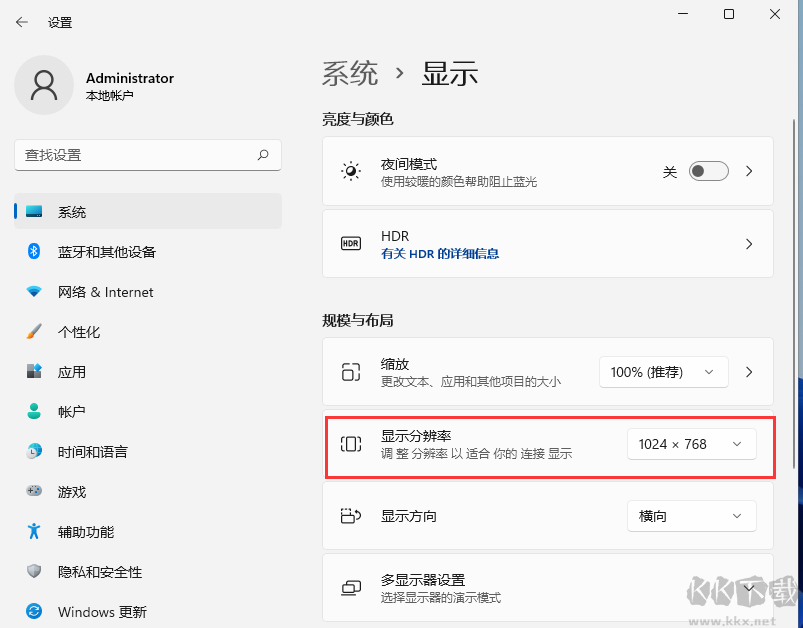
Task: Click the 辅助功能 accessibility figure icon
Action: click(x=34, y=531)
